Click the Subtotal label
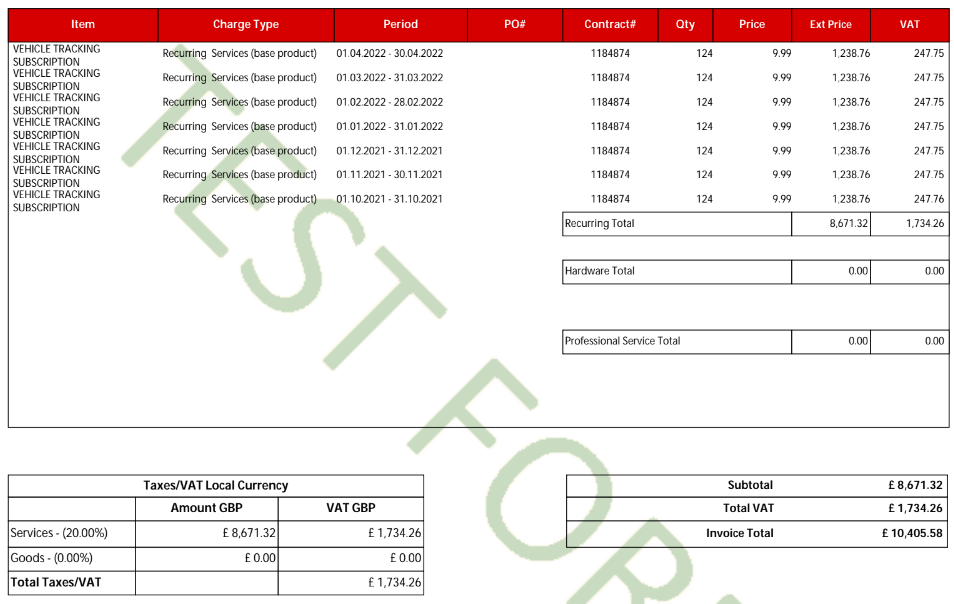 (750, 485)
